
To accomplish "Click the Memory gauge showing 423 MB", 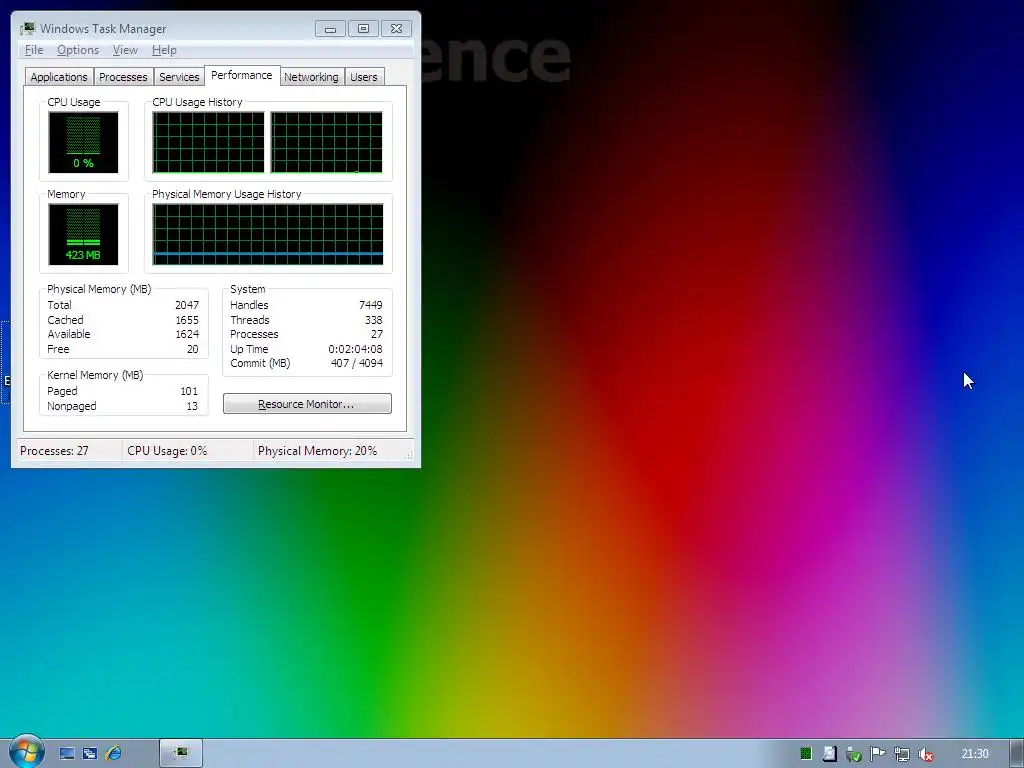I will coord(83,234).
